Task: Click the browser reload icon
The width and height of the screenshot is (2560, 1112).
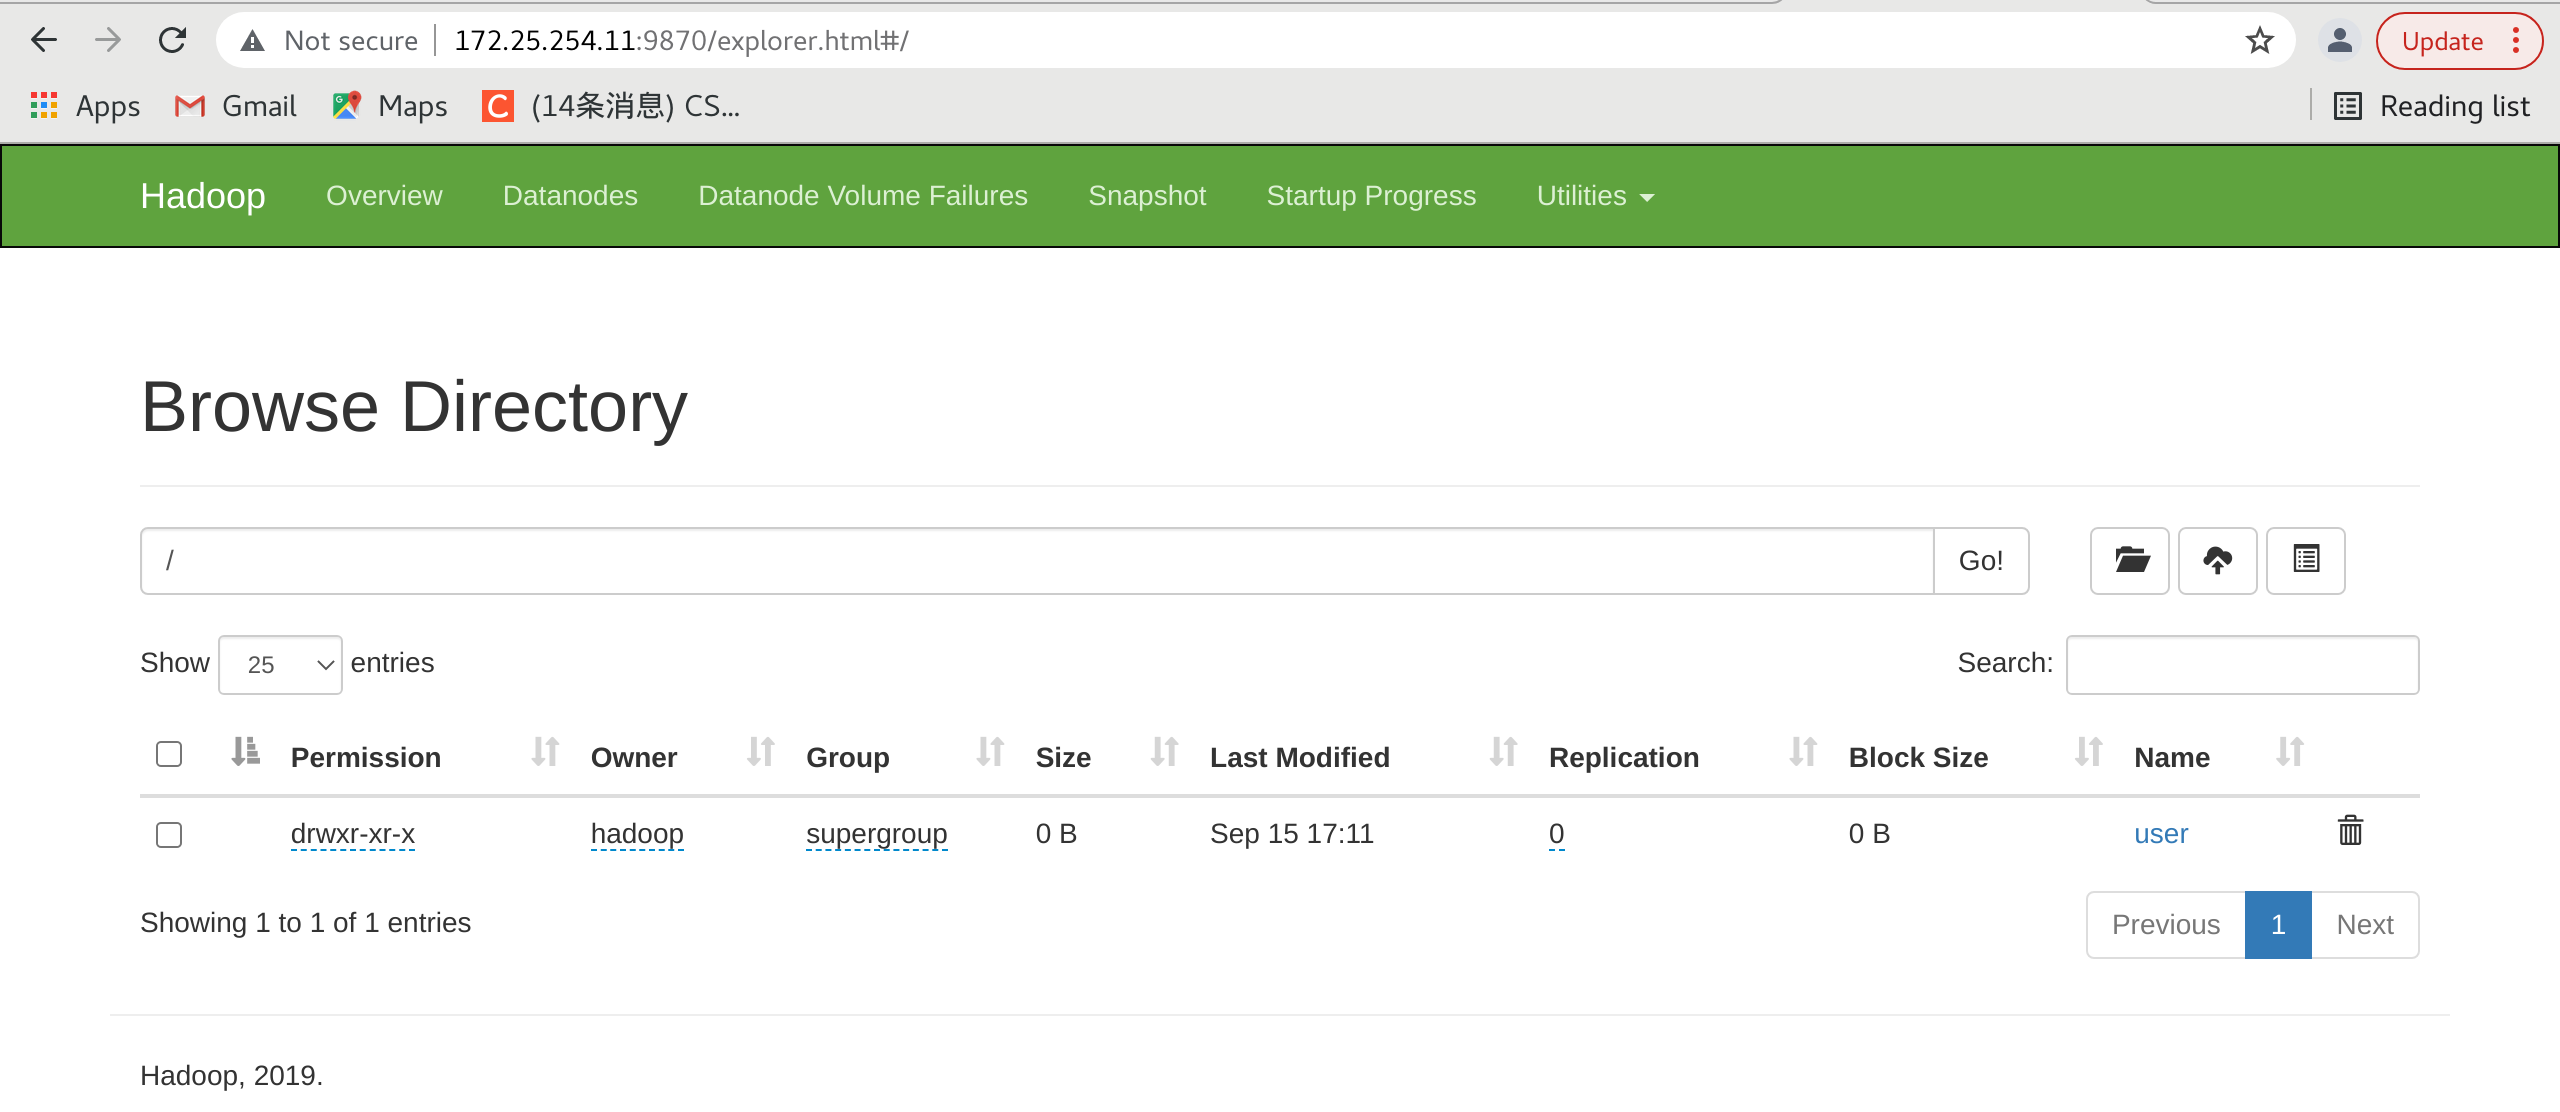Action: click(173, 41)
